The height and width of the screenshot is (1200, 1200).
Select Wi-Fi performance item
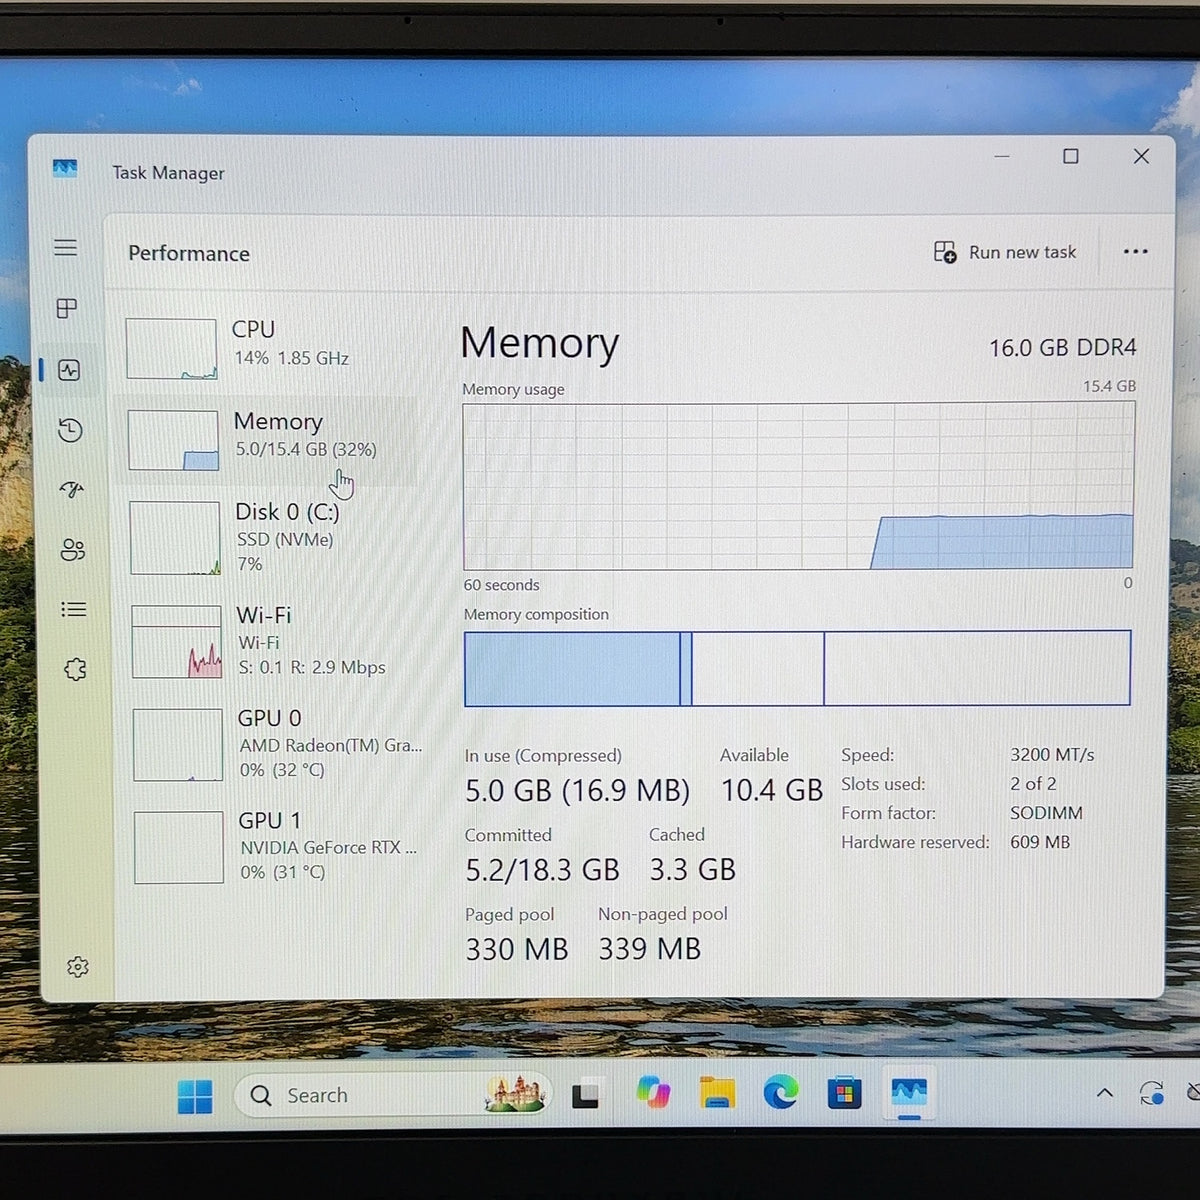[x=275, y=641]
